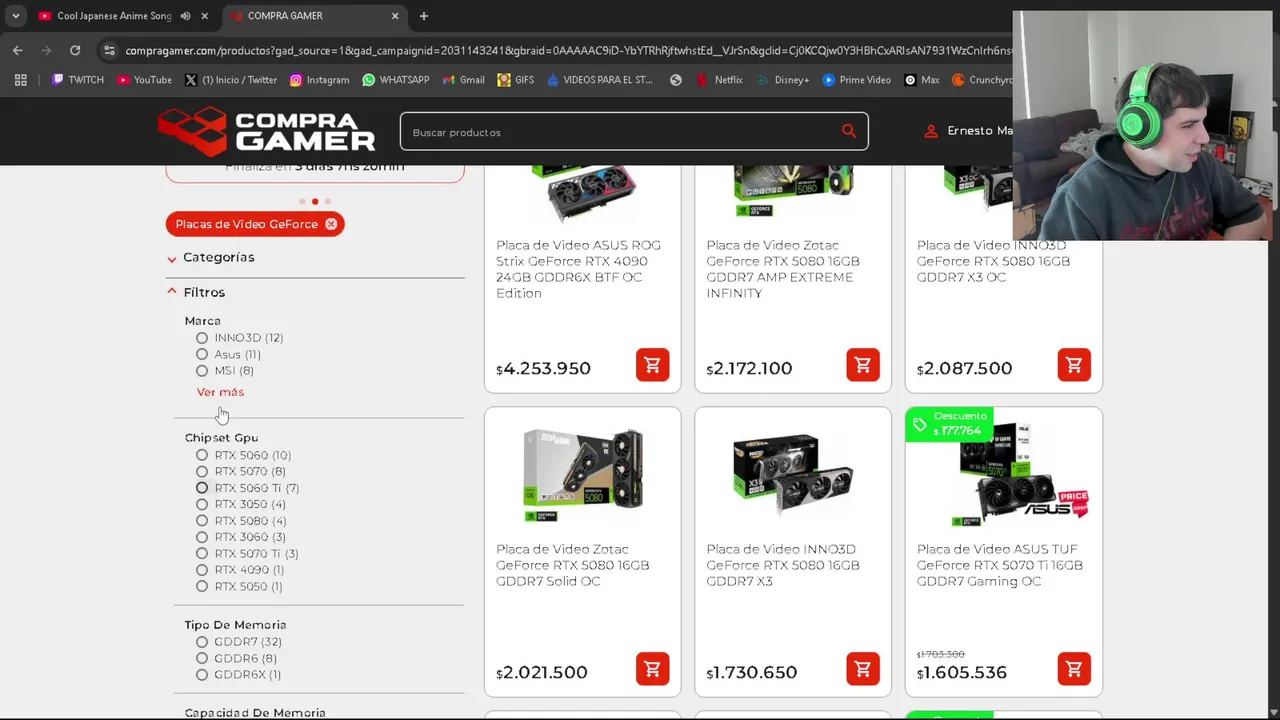Select the GDDR6X (1) memory type filter
Image resolution: width=1280 pixels, height=720 pixels.
pyautogui.click(x=202, y=675)
